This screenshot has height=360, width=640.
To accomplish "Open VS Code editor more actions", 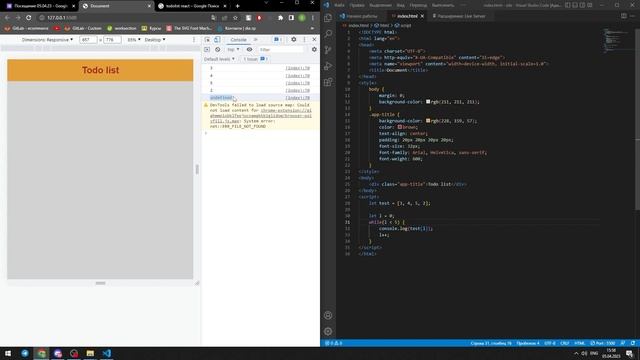I will click(632, 16).
